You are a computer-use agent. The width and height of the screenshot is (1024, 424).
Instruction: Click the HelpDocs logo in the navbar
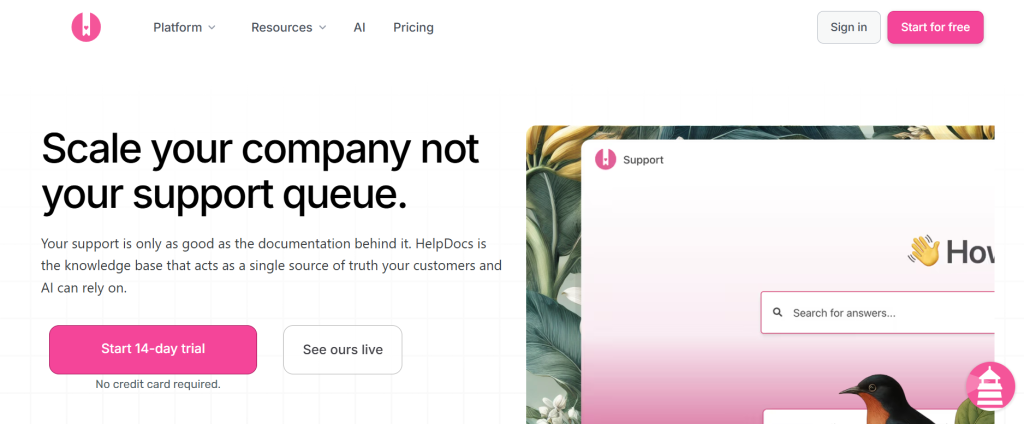[86, 27]
